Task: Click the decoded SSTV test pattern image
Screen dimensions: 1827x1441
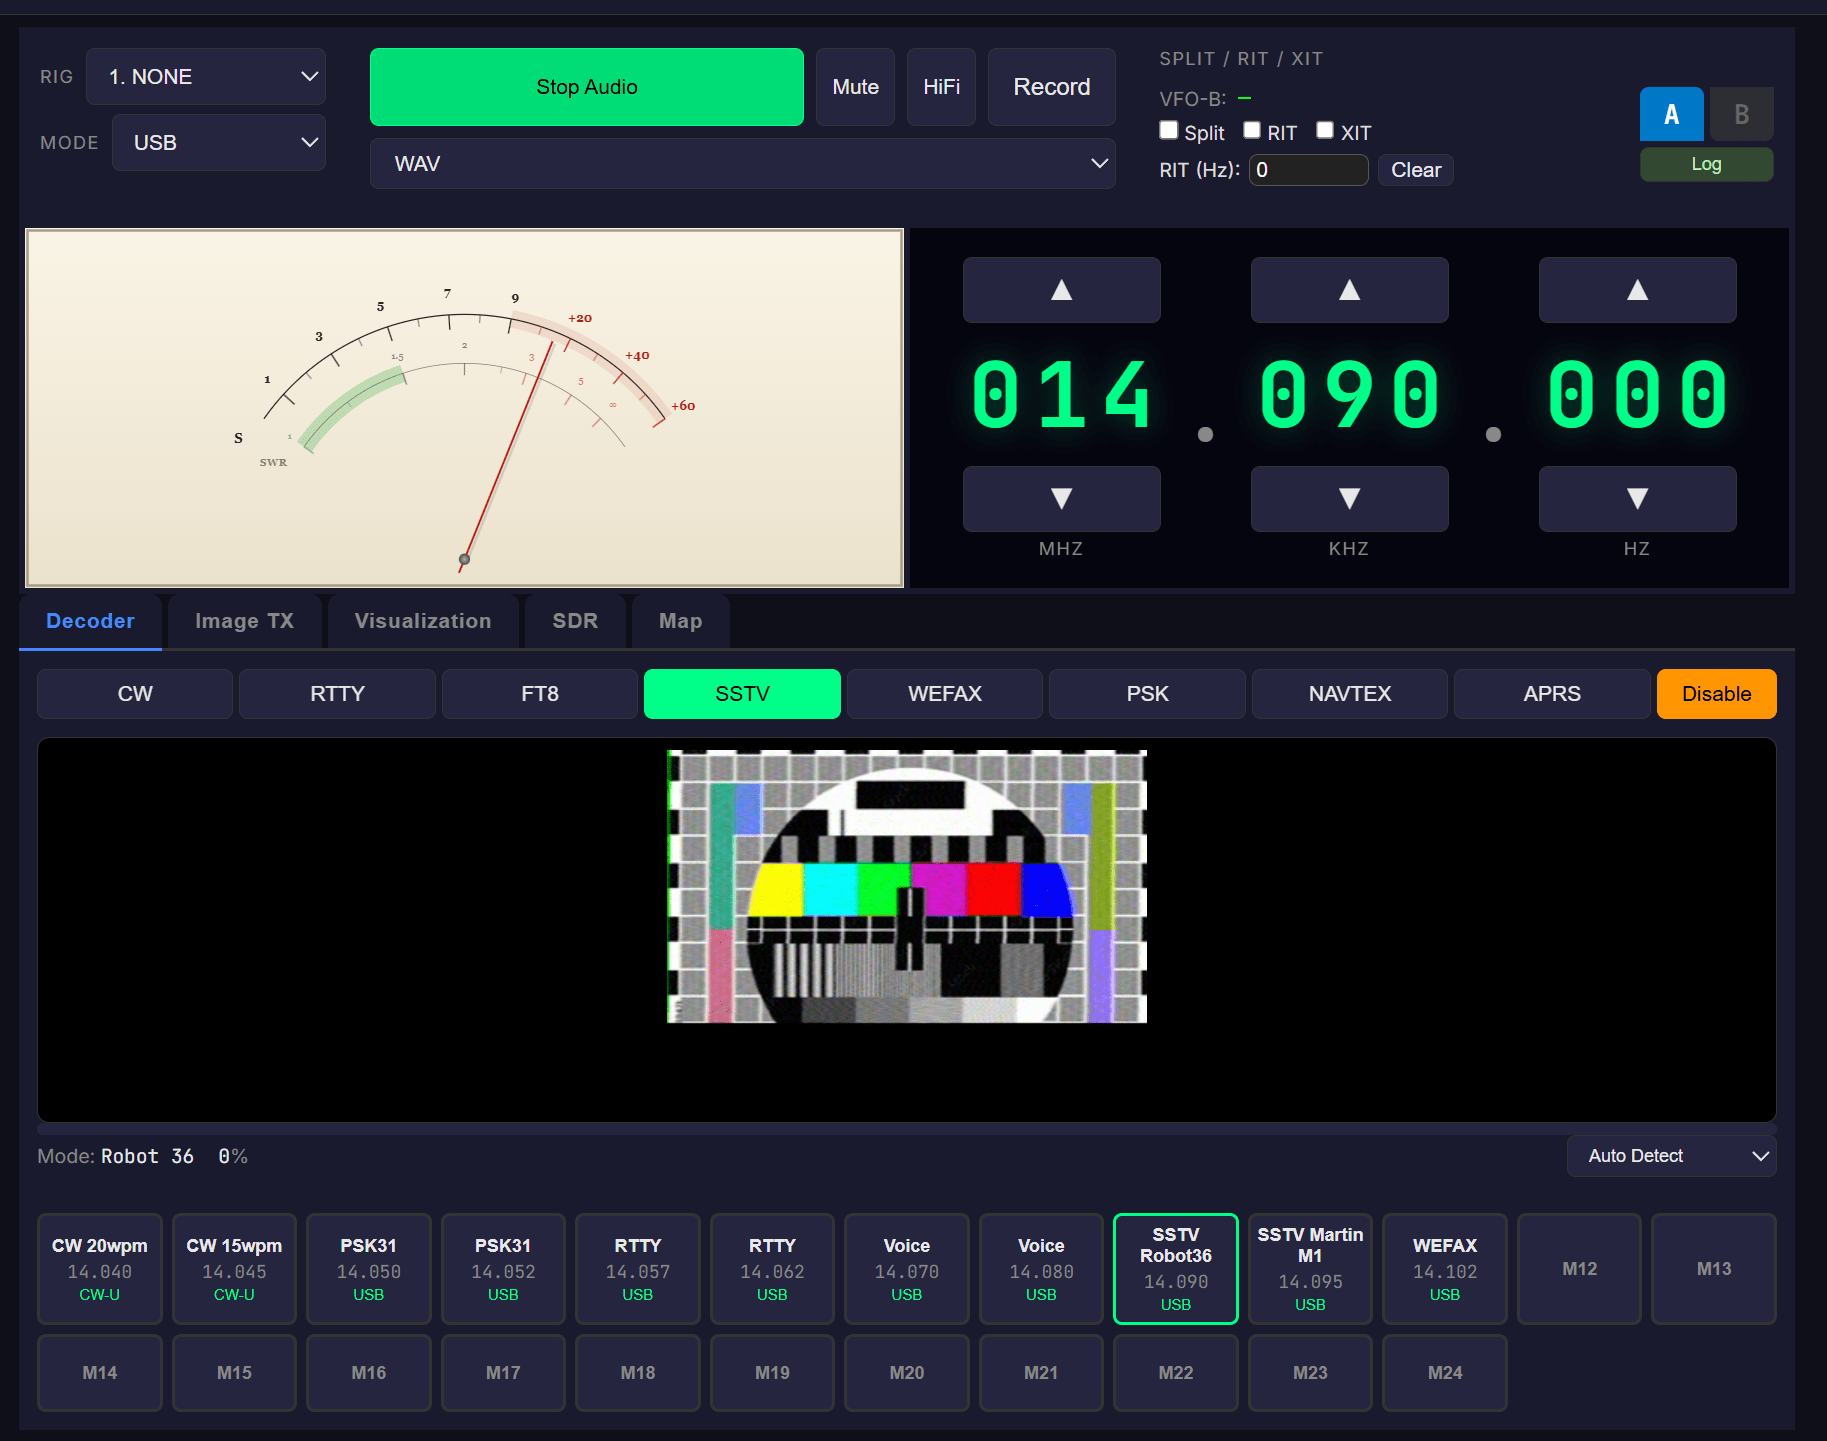Action: click(x=907, y=887)
